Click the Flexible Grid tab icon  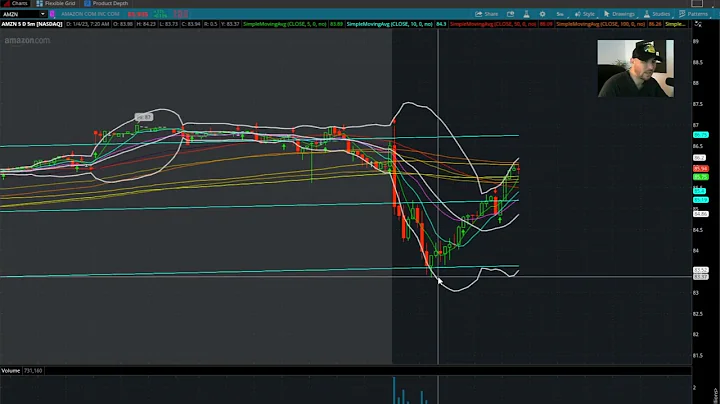[x=39, y=3]
